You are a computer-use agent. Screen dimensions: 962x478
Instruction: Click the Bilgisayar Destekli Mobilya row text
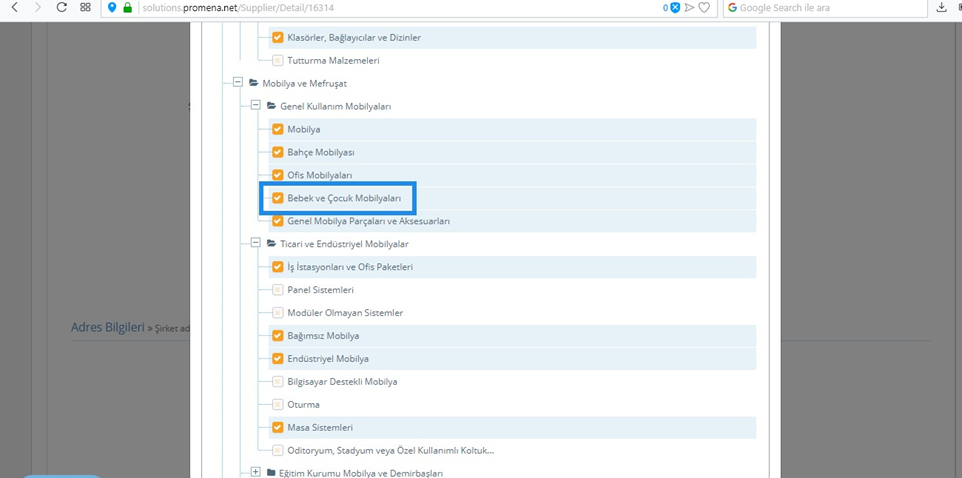pyautogui.click(x=342, y=382)
